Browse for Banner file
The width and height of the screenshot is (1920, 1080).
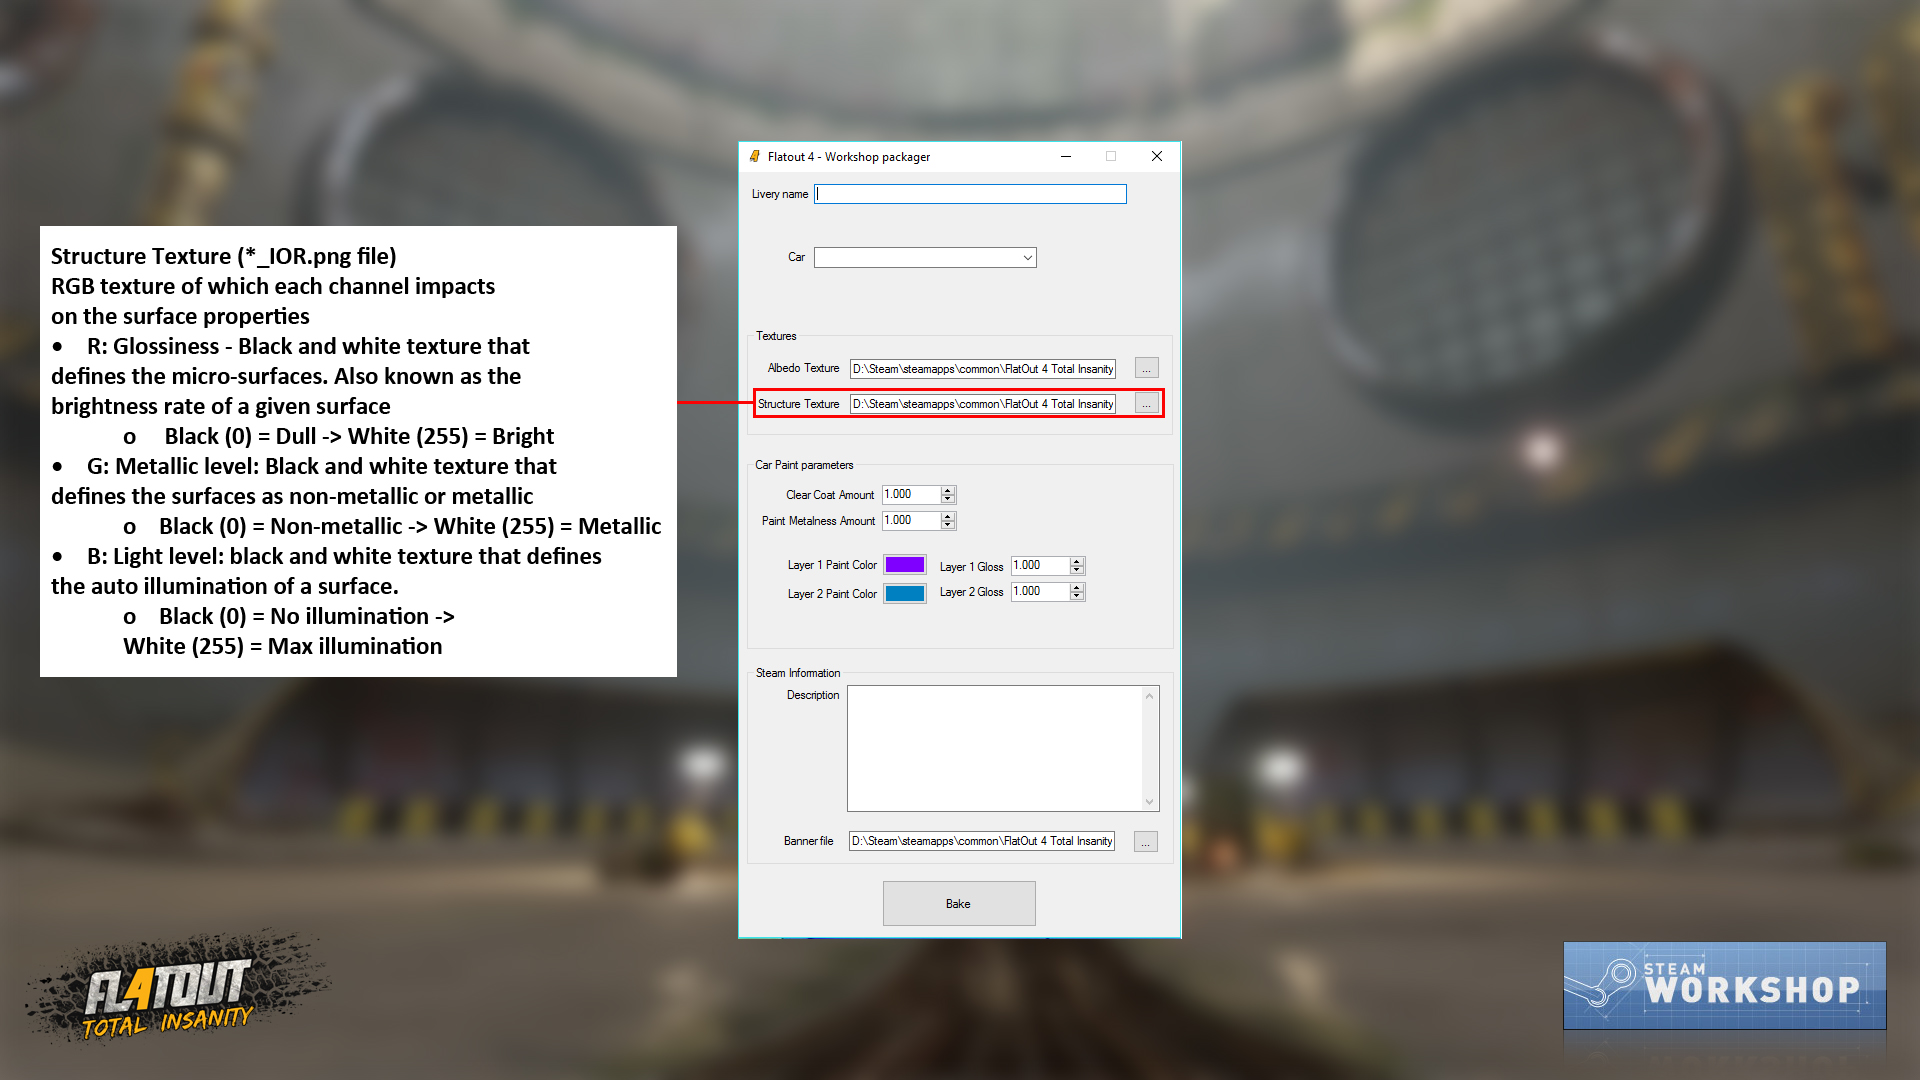(1146, 842)
